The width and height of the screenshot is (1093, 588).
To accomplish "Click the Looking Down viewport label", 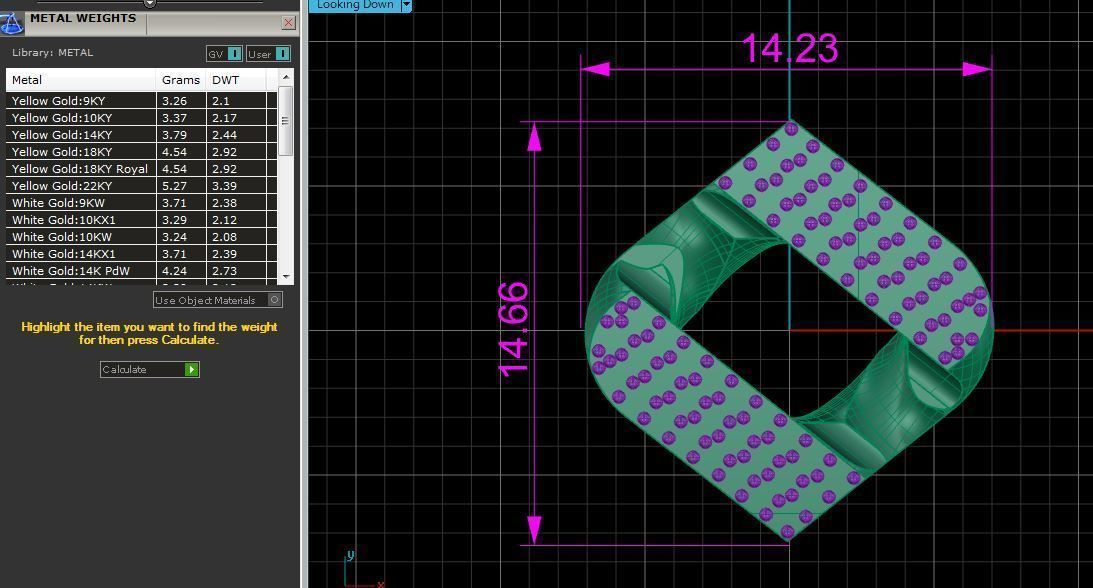I will coord(355,5).
